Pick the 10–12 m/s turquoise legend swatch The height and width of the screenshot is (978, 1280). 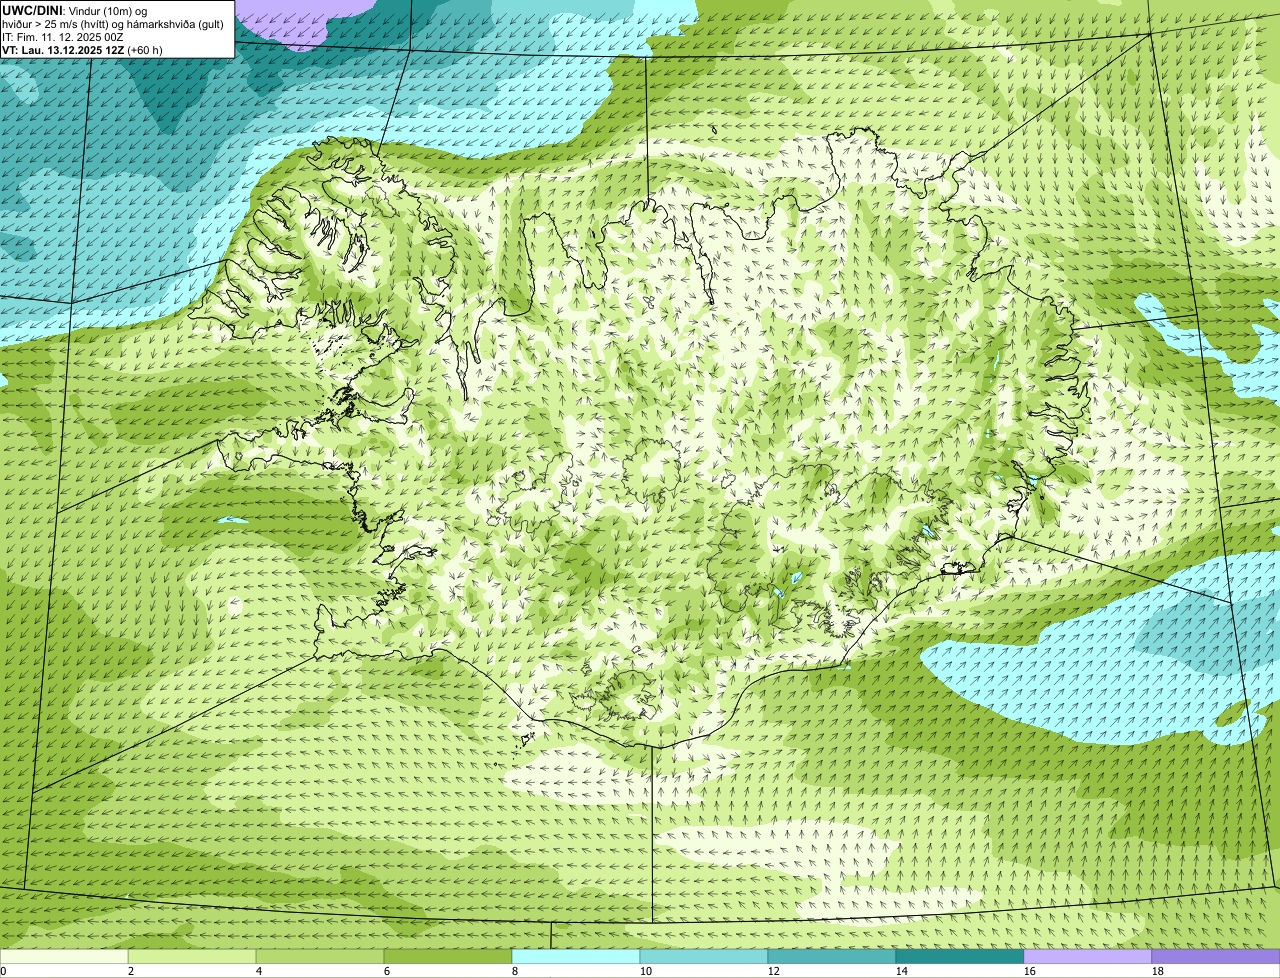click(704, 957)
